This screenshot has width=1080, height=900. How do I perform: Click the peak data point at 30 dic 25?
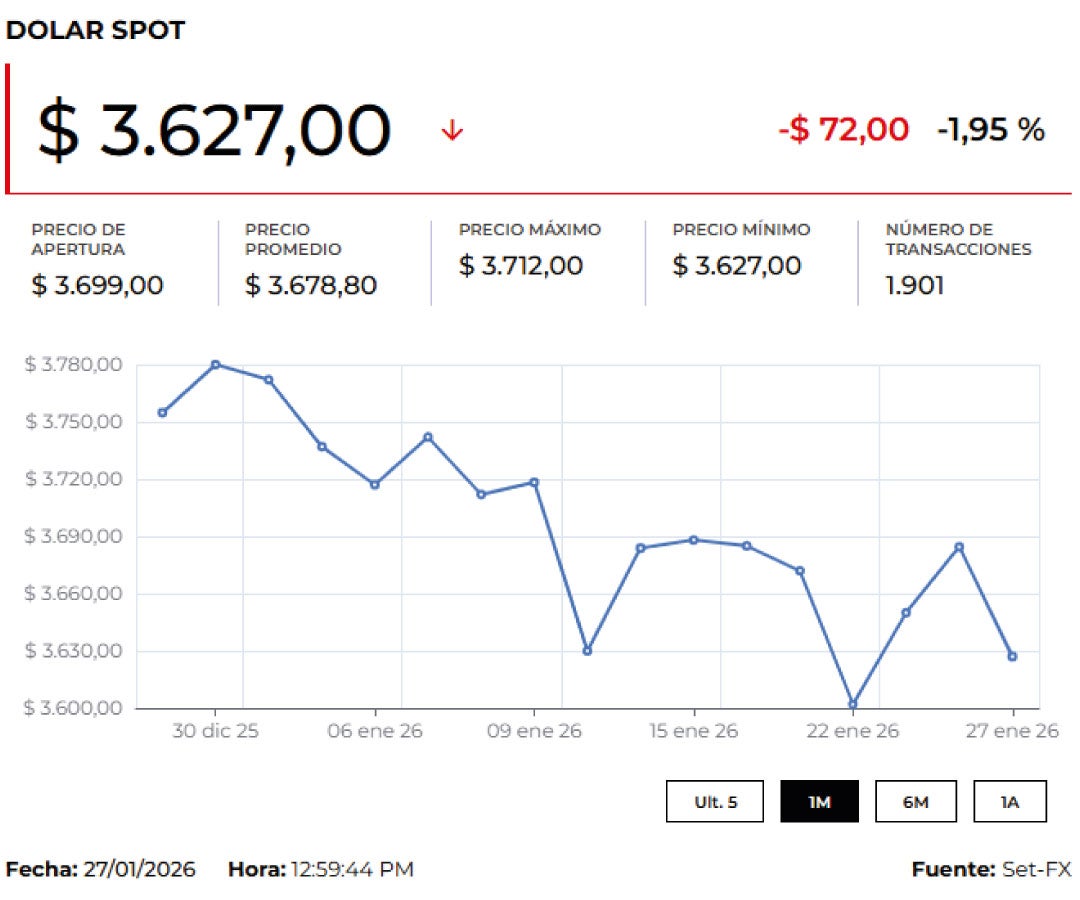(x=215, y=364)
